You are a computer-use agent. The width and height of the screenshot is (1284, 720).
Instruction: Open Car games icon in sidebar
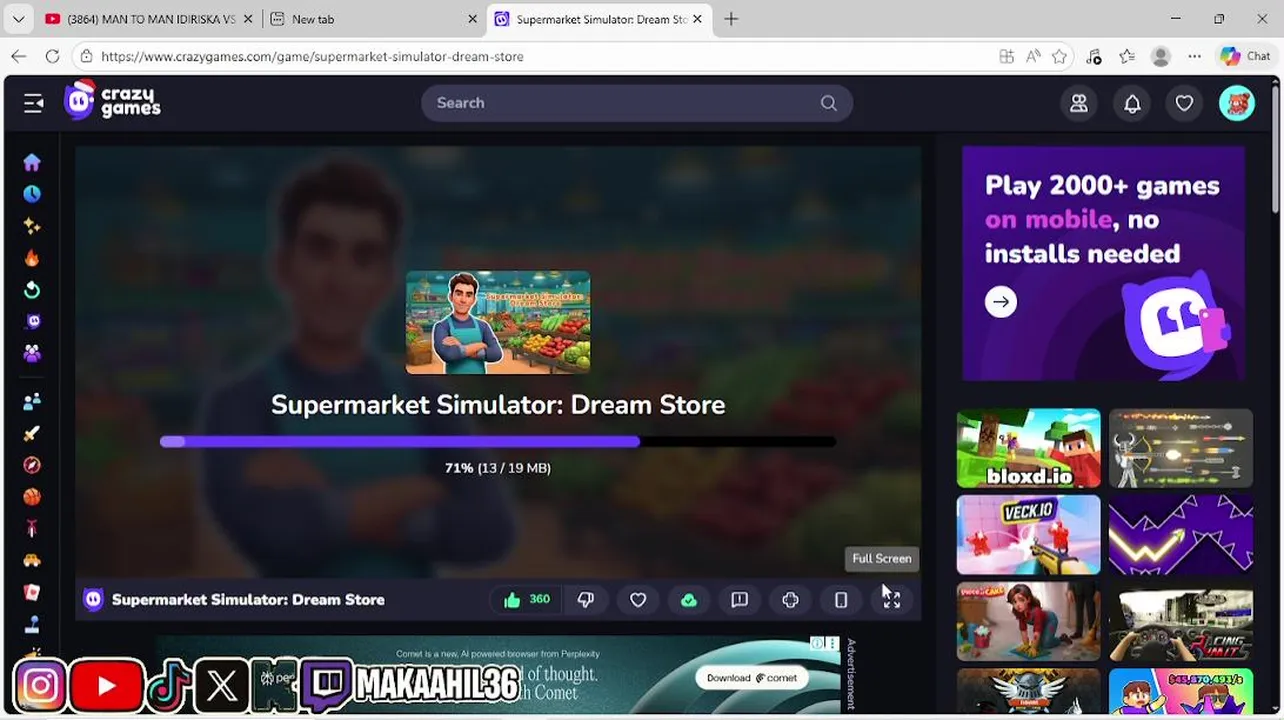(x=32, y=560)
